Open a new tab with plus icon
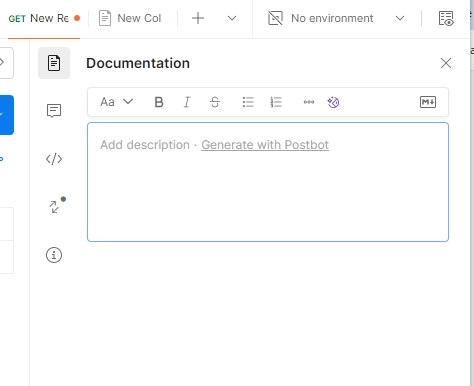 click(198, 18)
